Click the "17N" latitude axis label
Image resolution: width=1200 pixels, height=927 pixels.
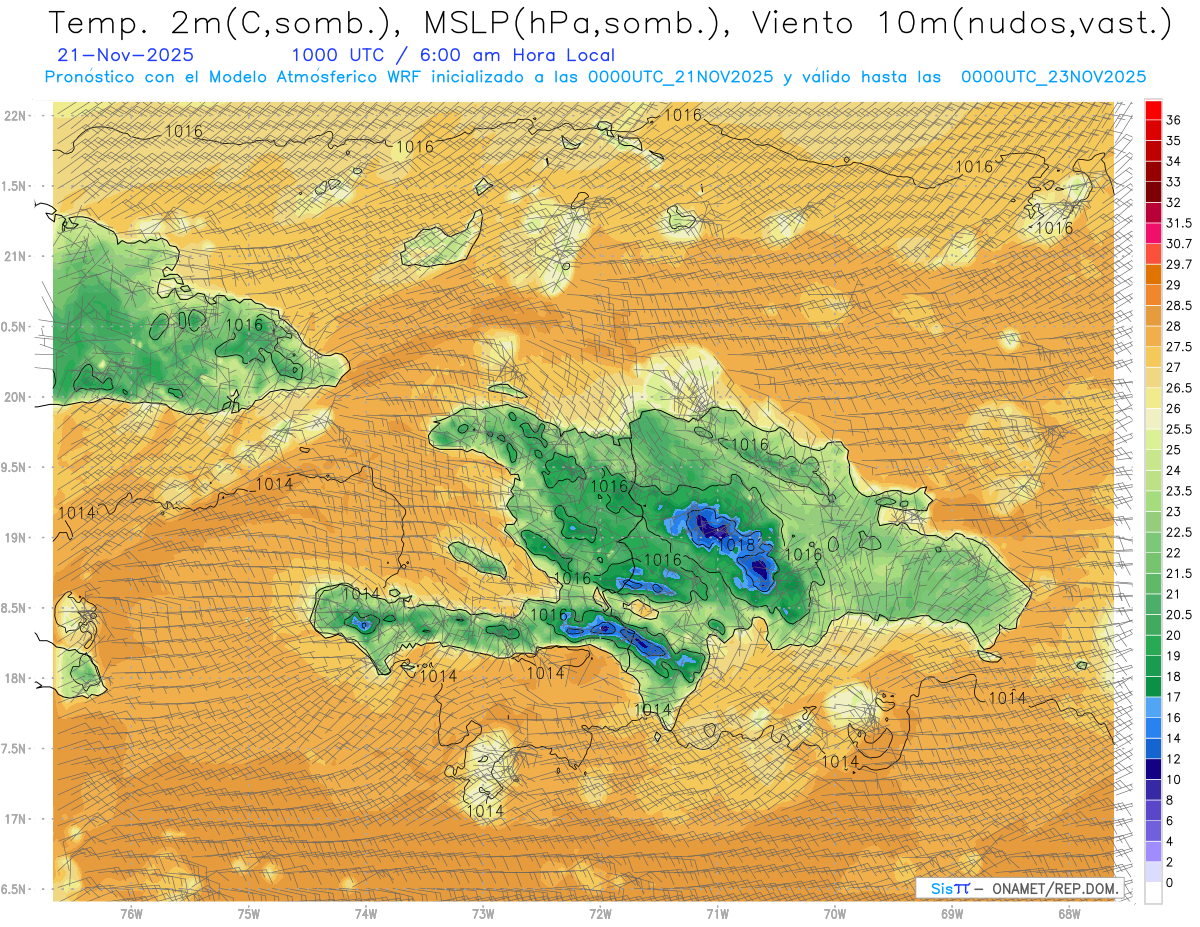(17, 819)
